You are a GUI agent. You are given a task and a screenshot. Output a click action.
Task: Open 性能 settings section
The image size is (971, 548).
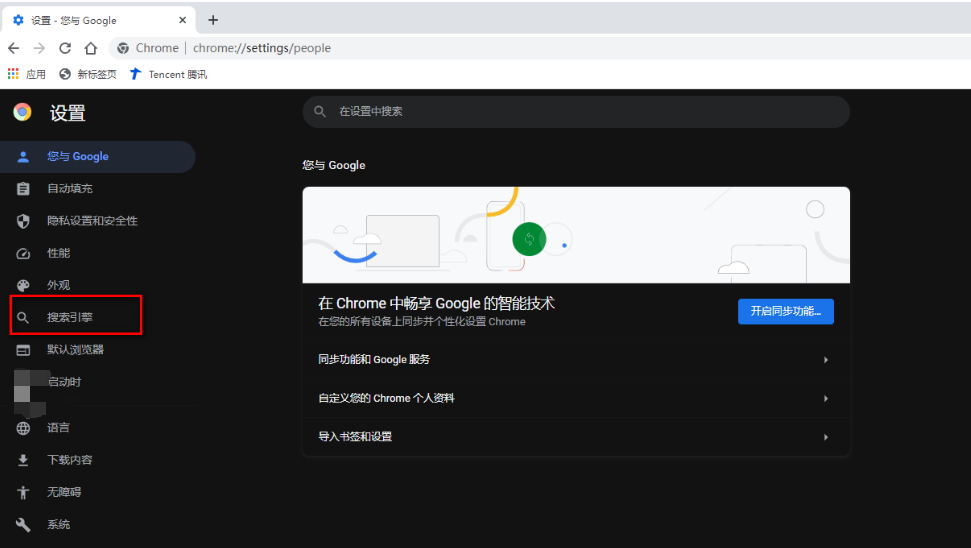[98, 253]
